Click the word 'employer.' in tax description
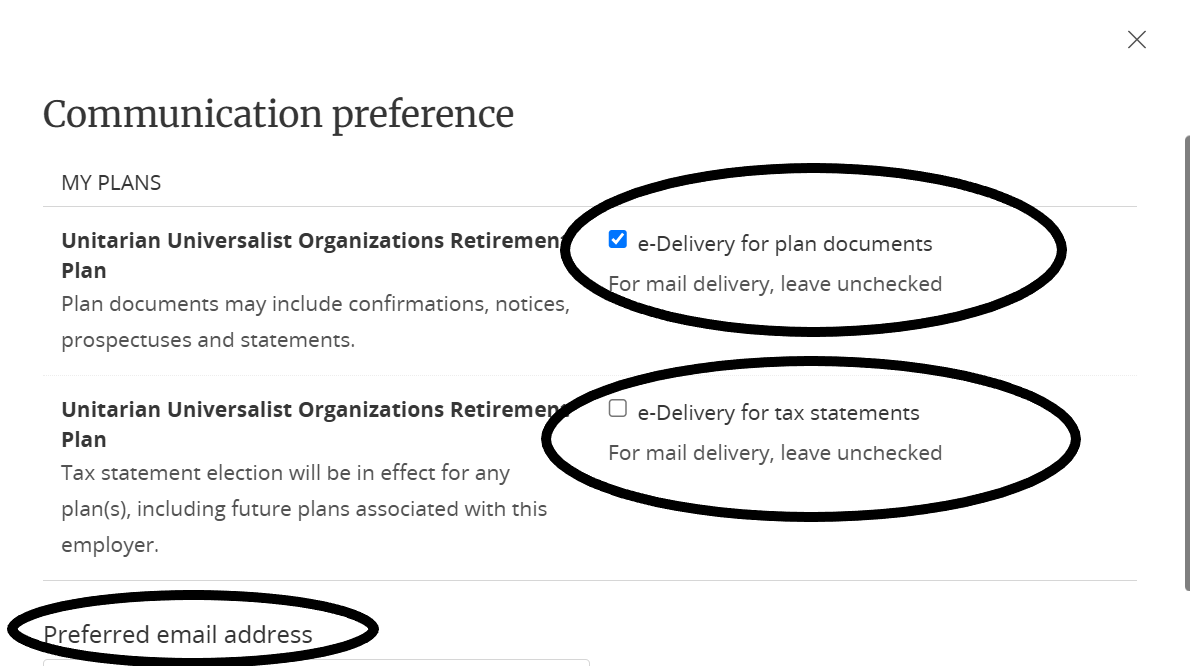 [x=110, y=545]
